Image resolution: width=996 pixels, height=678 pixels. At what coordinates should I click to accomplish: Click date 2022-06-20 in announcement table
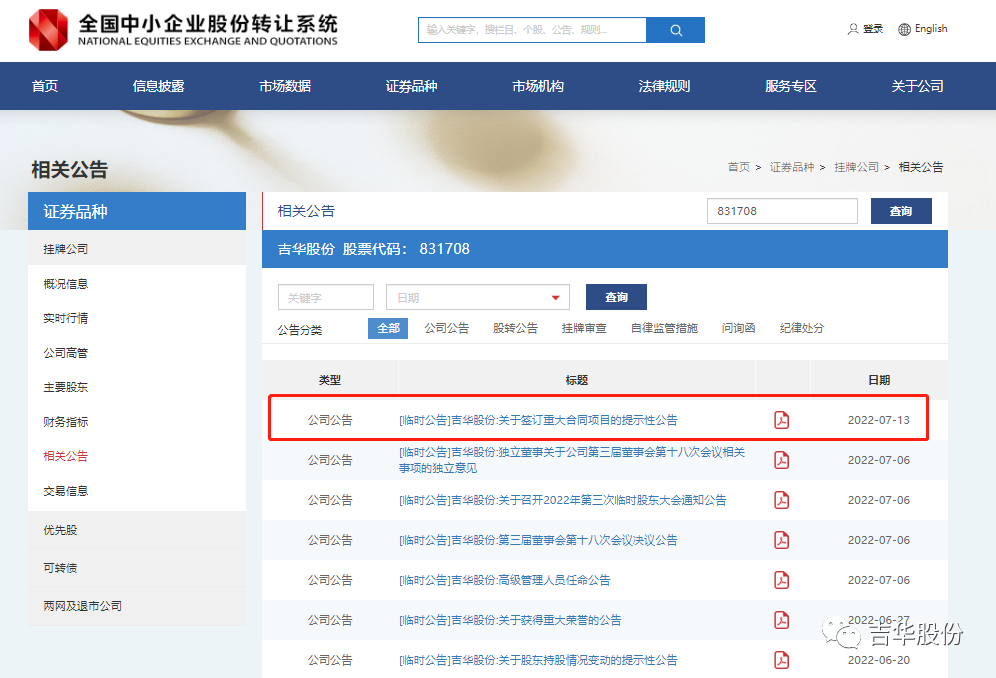[x=878, y=660]
